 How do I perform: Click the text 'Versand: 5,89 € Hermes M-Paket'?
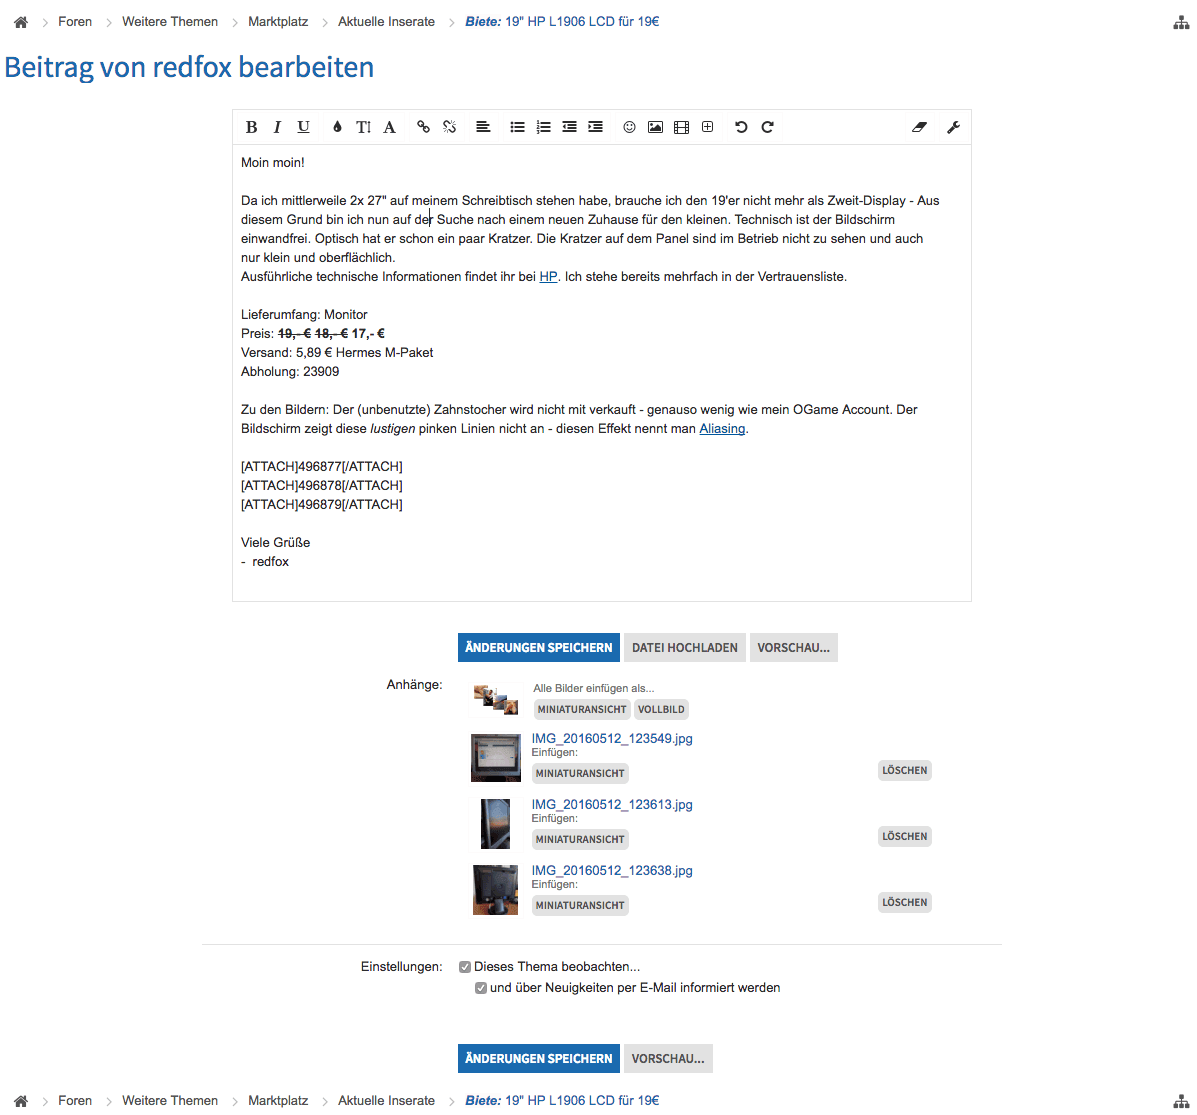pos(337,353)
